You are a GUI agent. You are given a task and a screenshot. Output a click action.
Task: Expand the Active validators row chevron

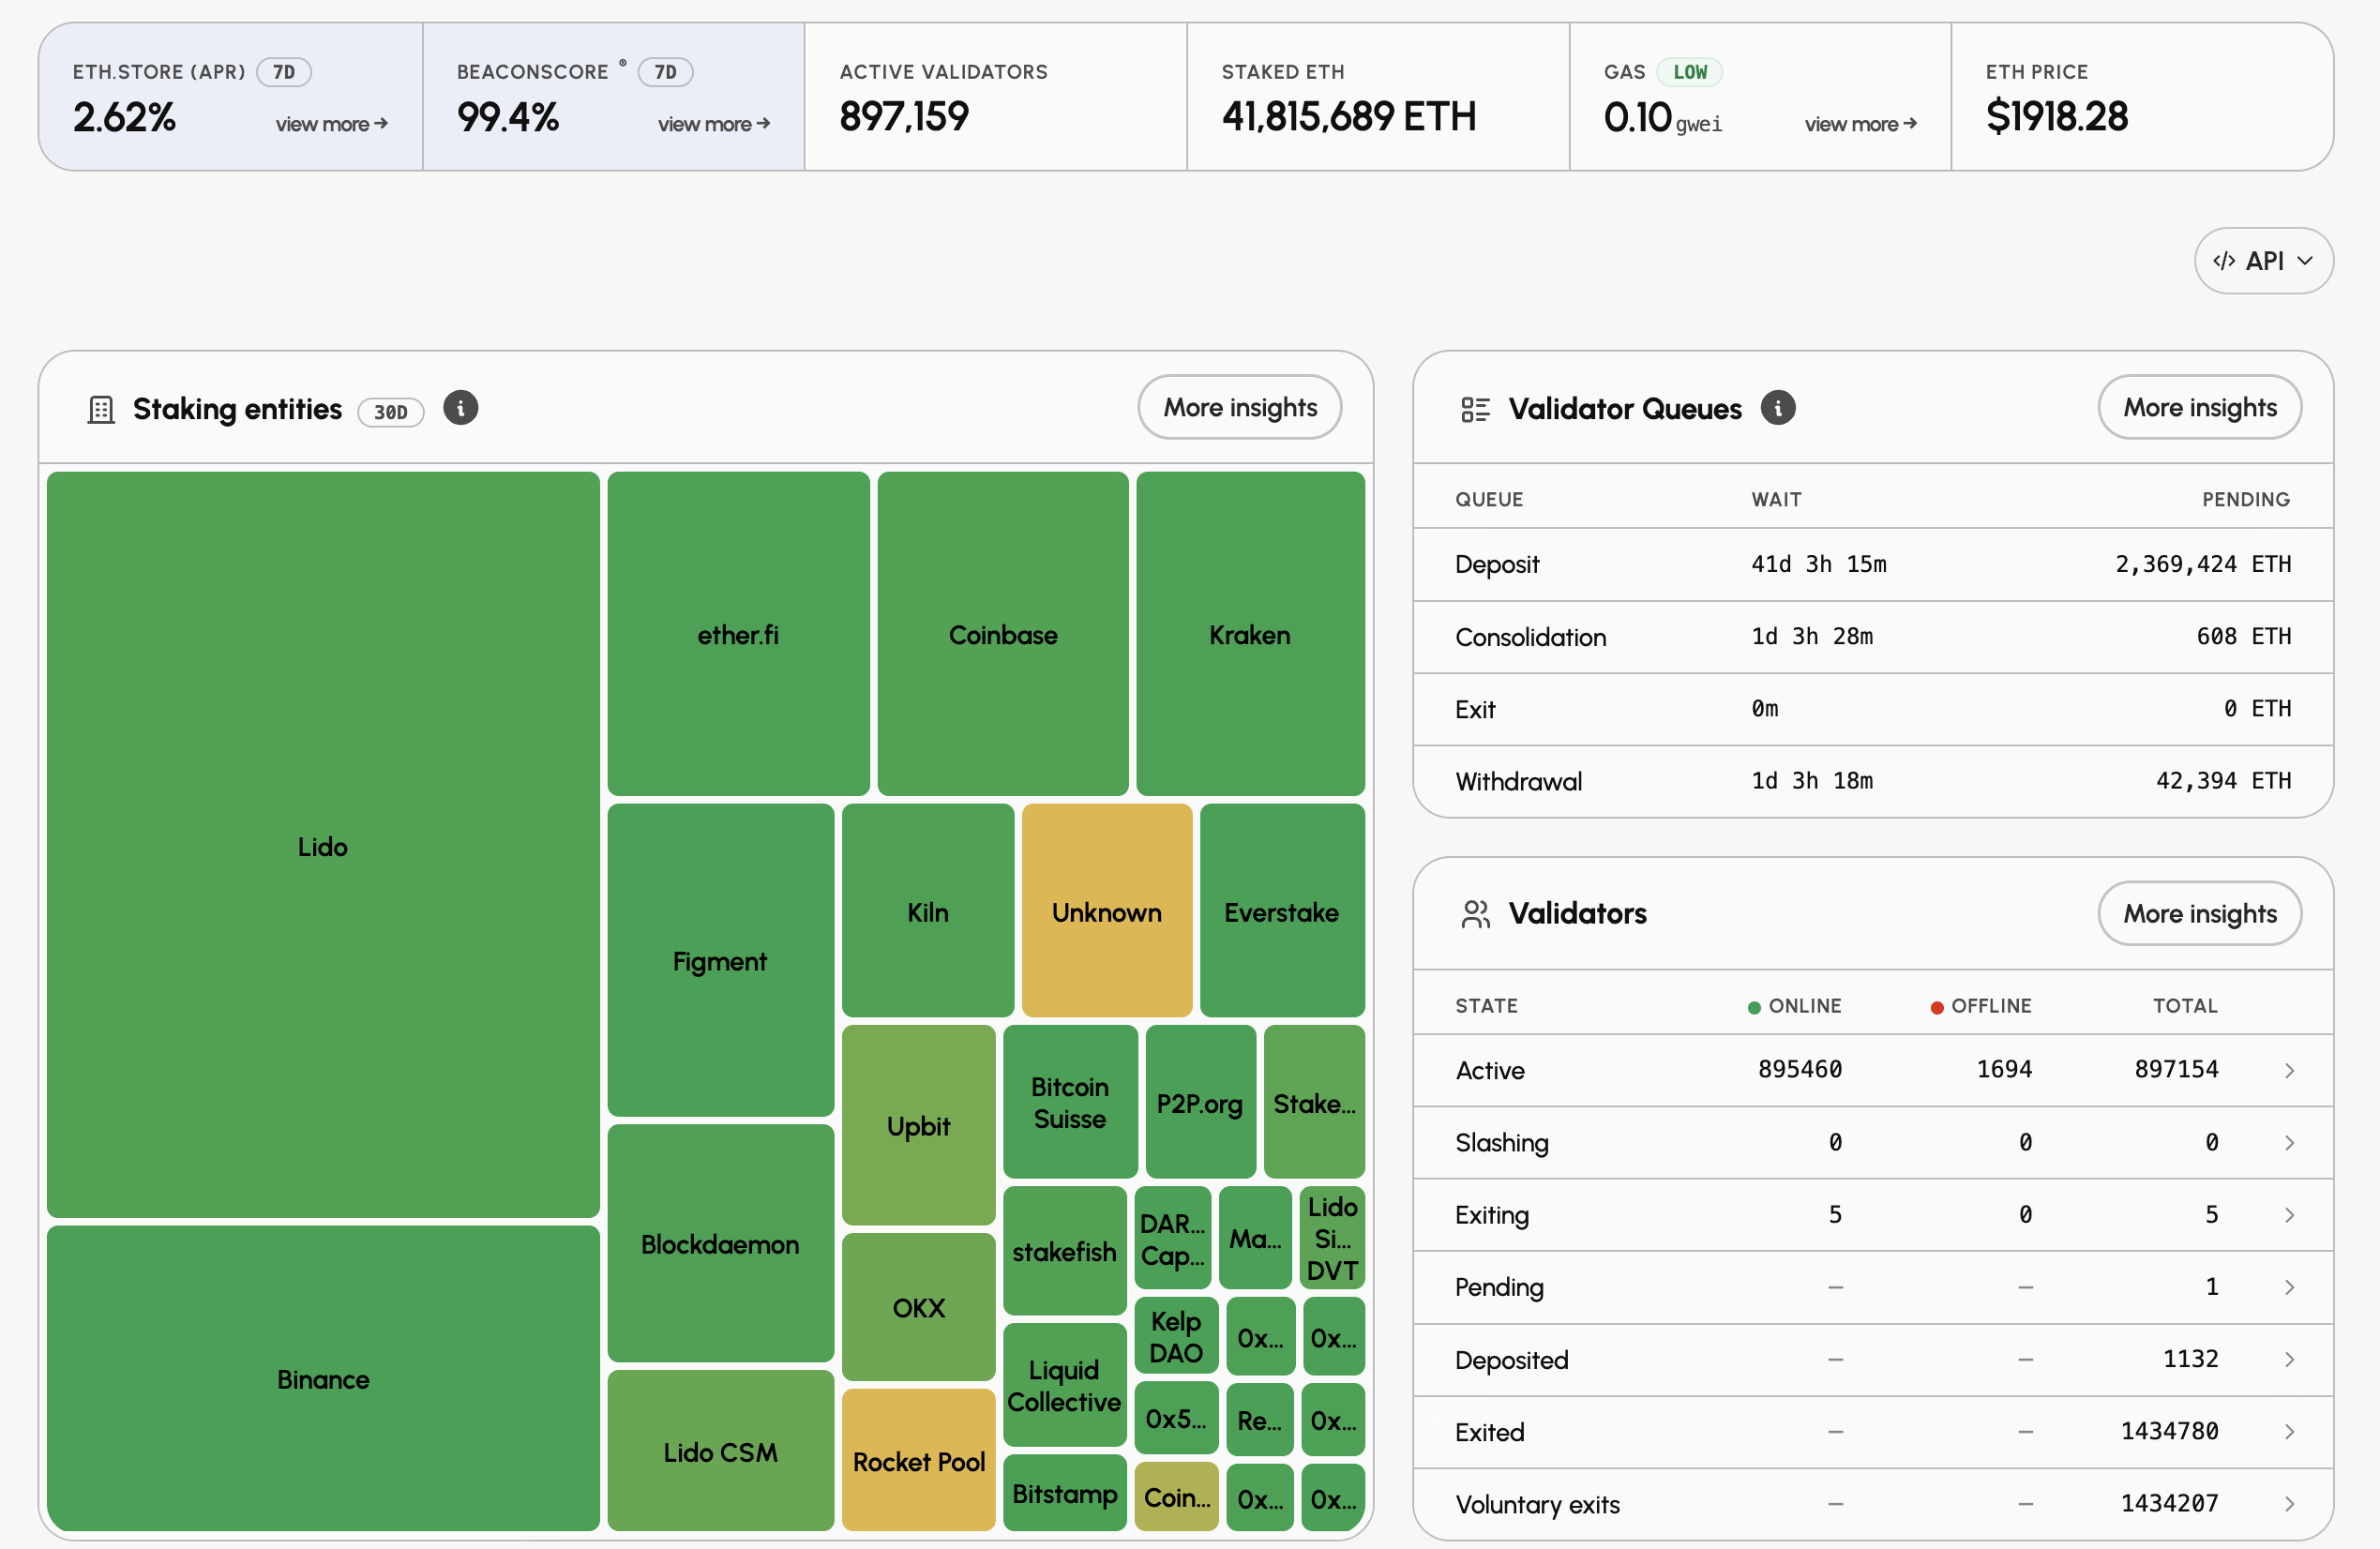click(2289, 1071)
